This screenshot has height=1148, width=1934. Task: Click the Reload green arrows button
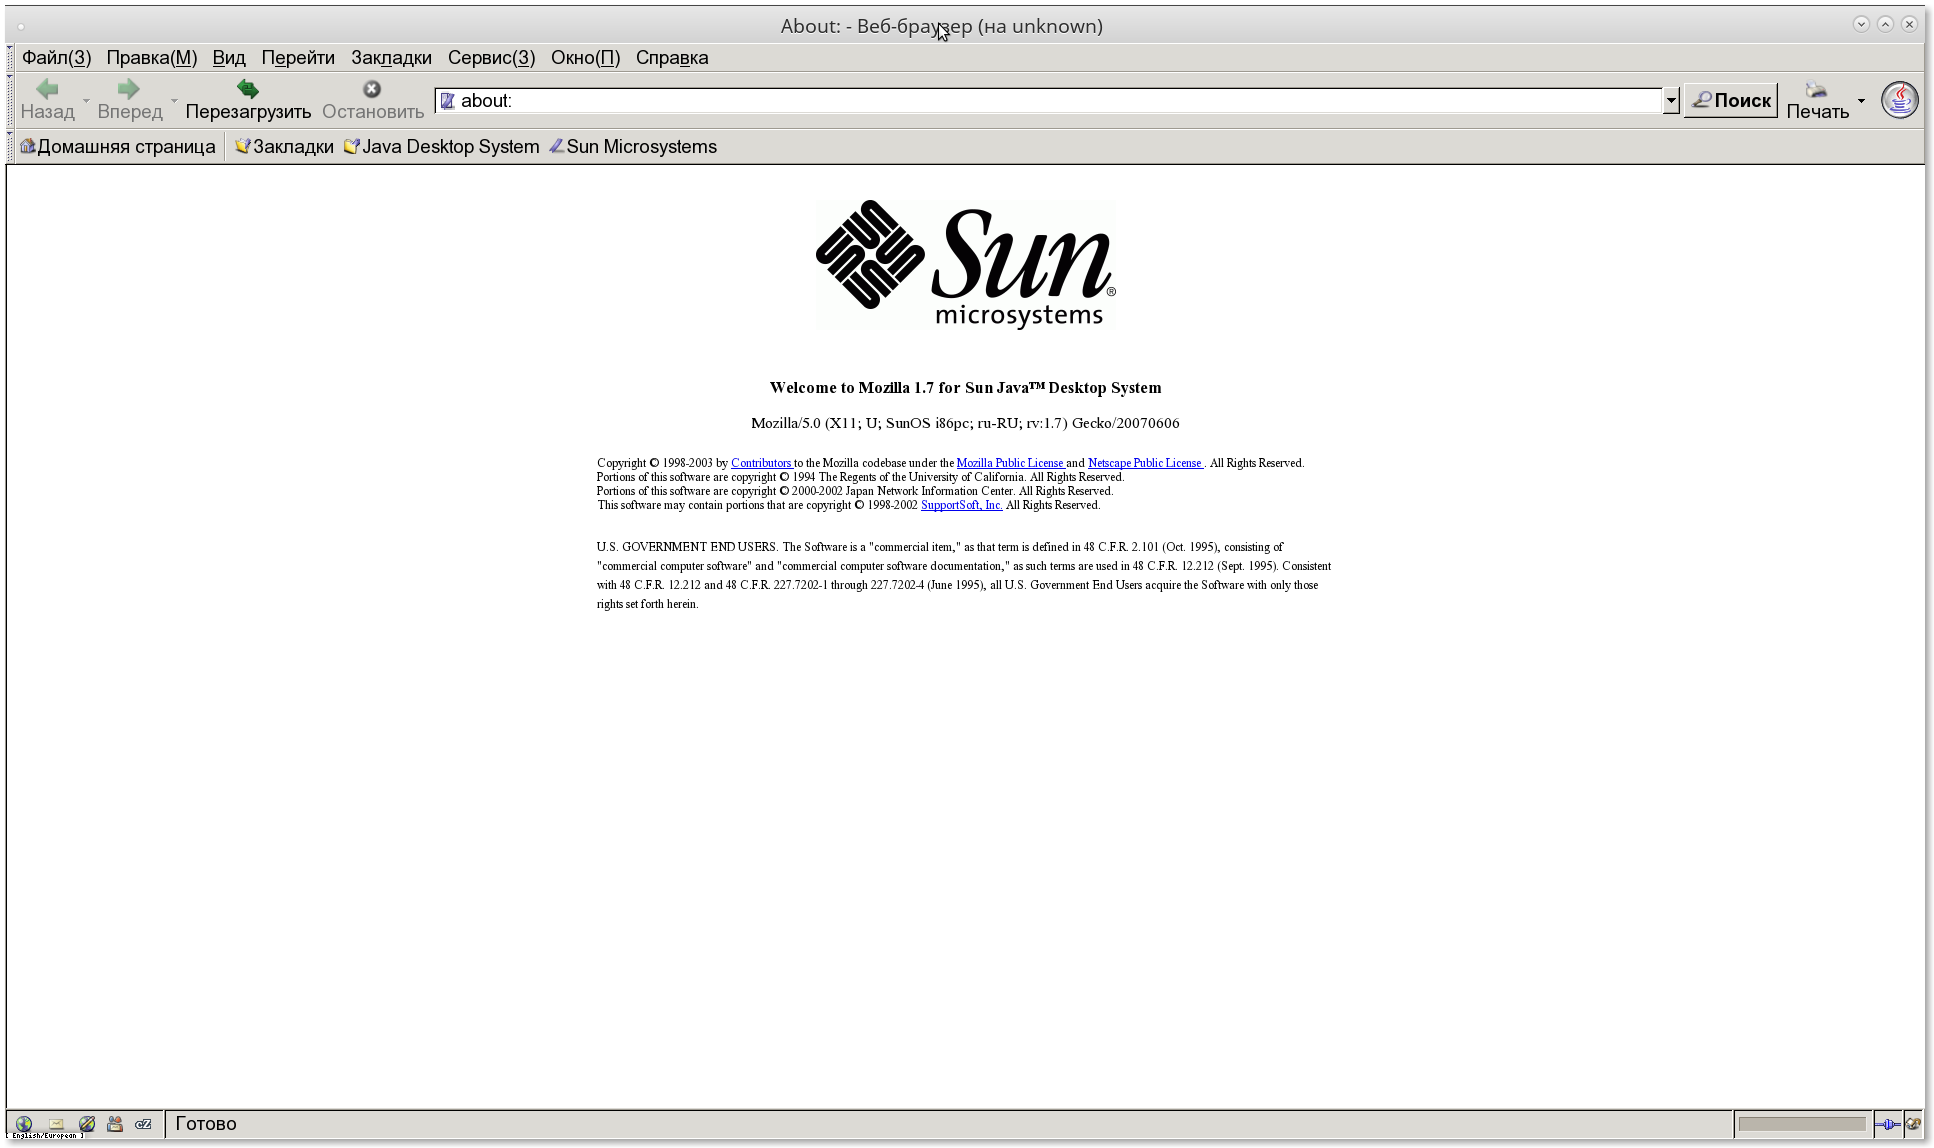248,99
